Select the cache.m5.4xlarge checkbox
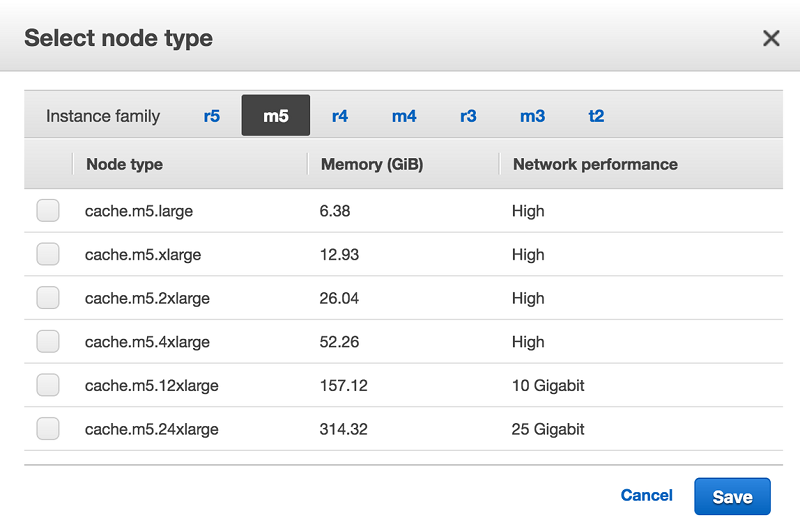Screen dimensions: 800x531 point(48,342)
